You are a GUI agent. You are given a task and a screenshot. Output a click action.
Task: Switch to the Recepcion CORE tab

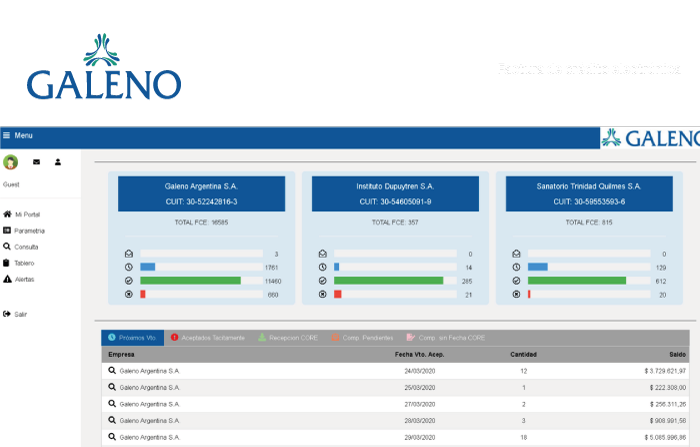(x=288, y=338)
